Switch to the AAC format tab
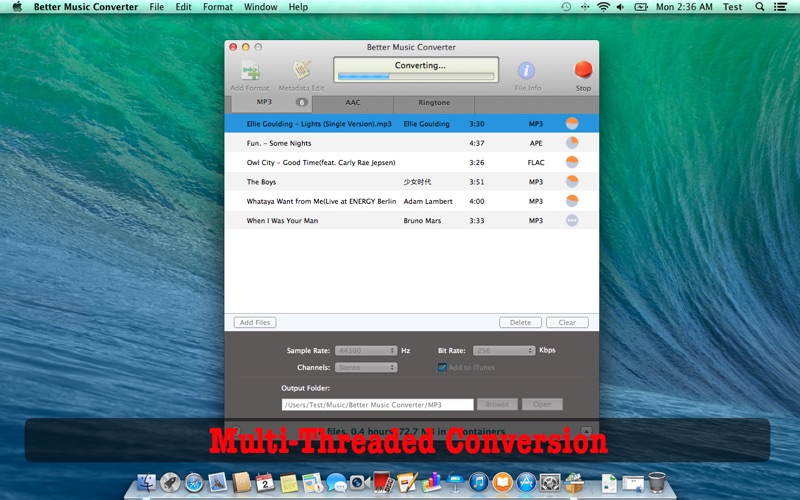The width and height of the screenshot is (800, 500). 353,104
